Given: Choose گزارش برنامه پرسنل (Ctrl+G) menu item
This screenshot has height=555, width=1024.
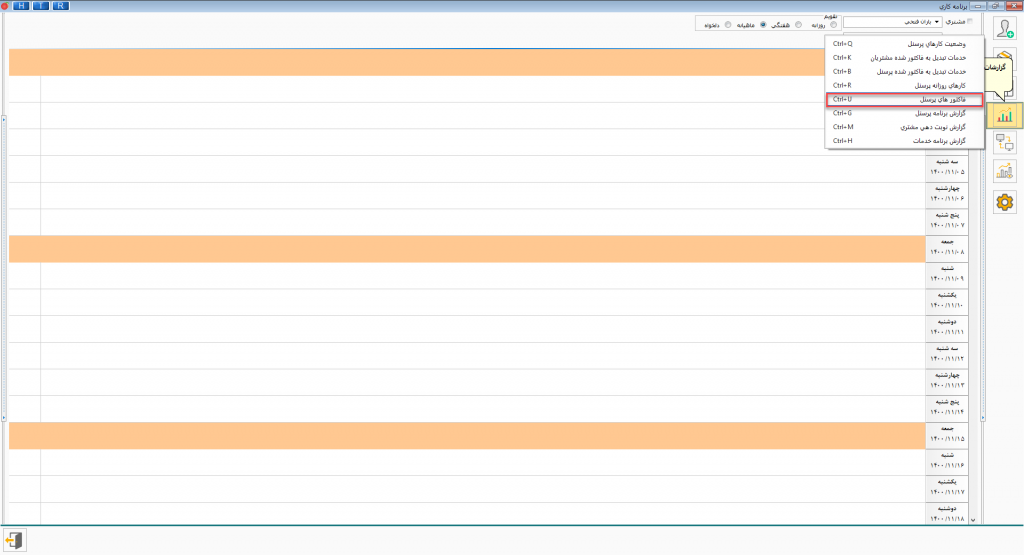Looking at the screenshot, I should [x=904, y=113].
